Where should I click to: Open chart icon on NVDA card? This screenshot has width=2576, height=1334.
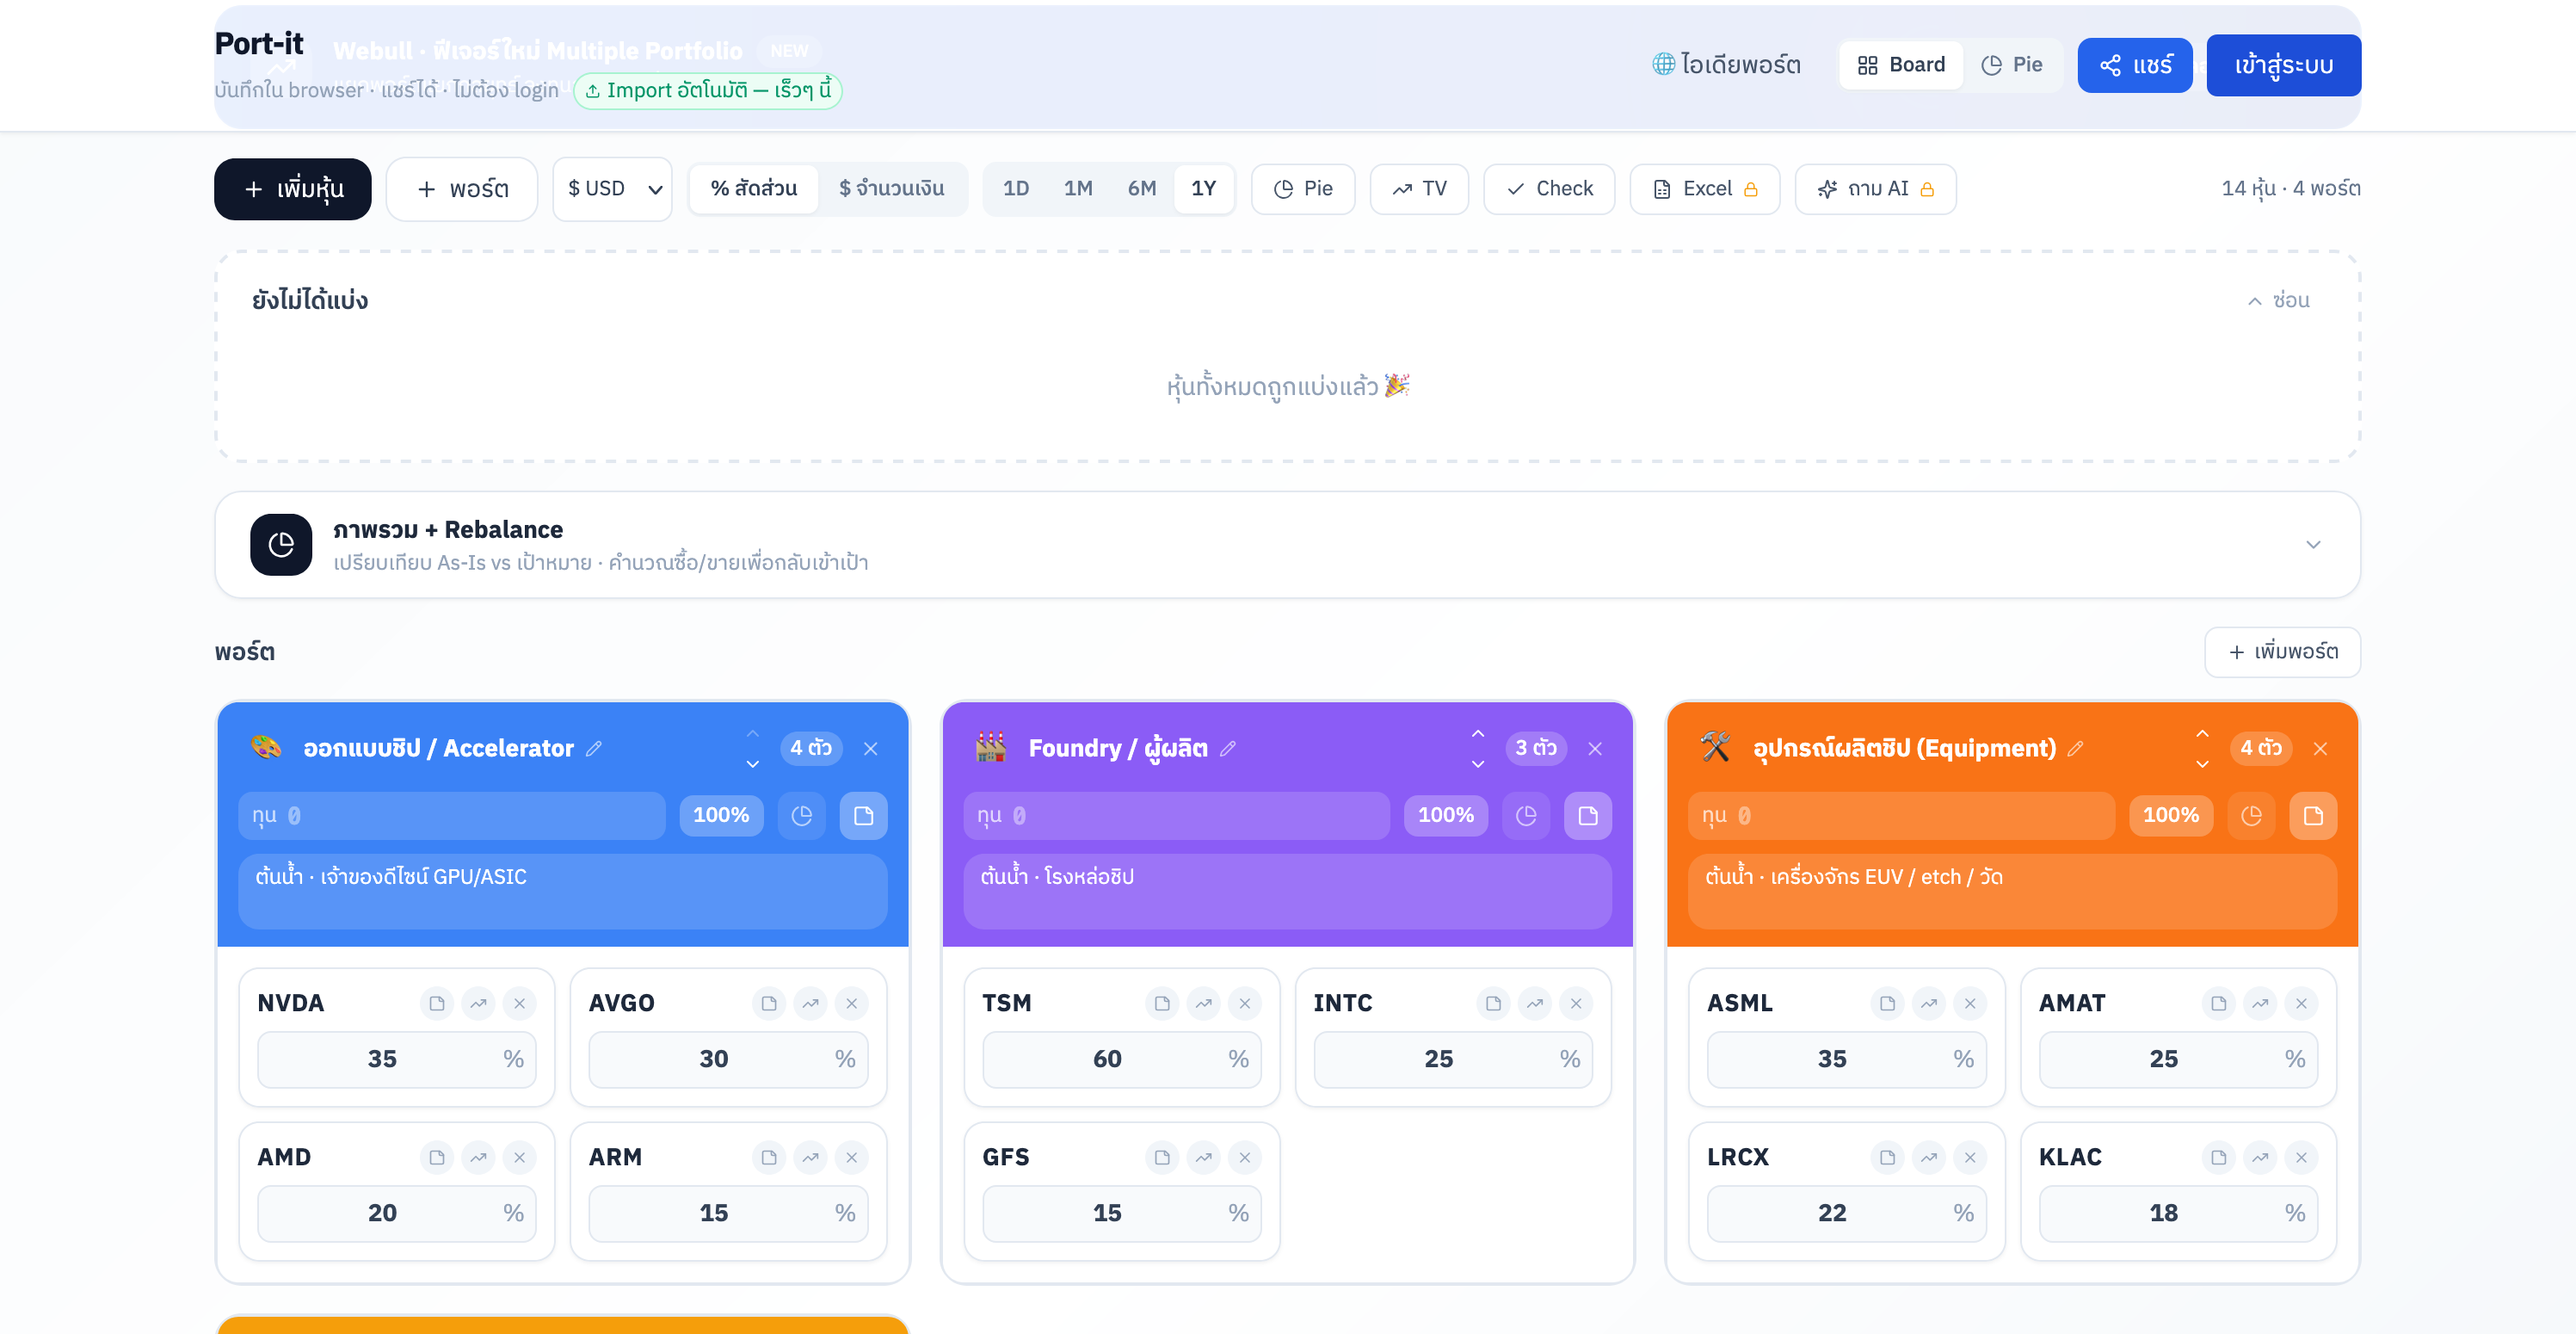tap(479, 1003)
